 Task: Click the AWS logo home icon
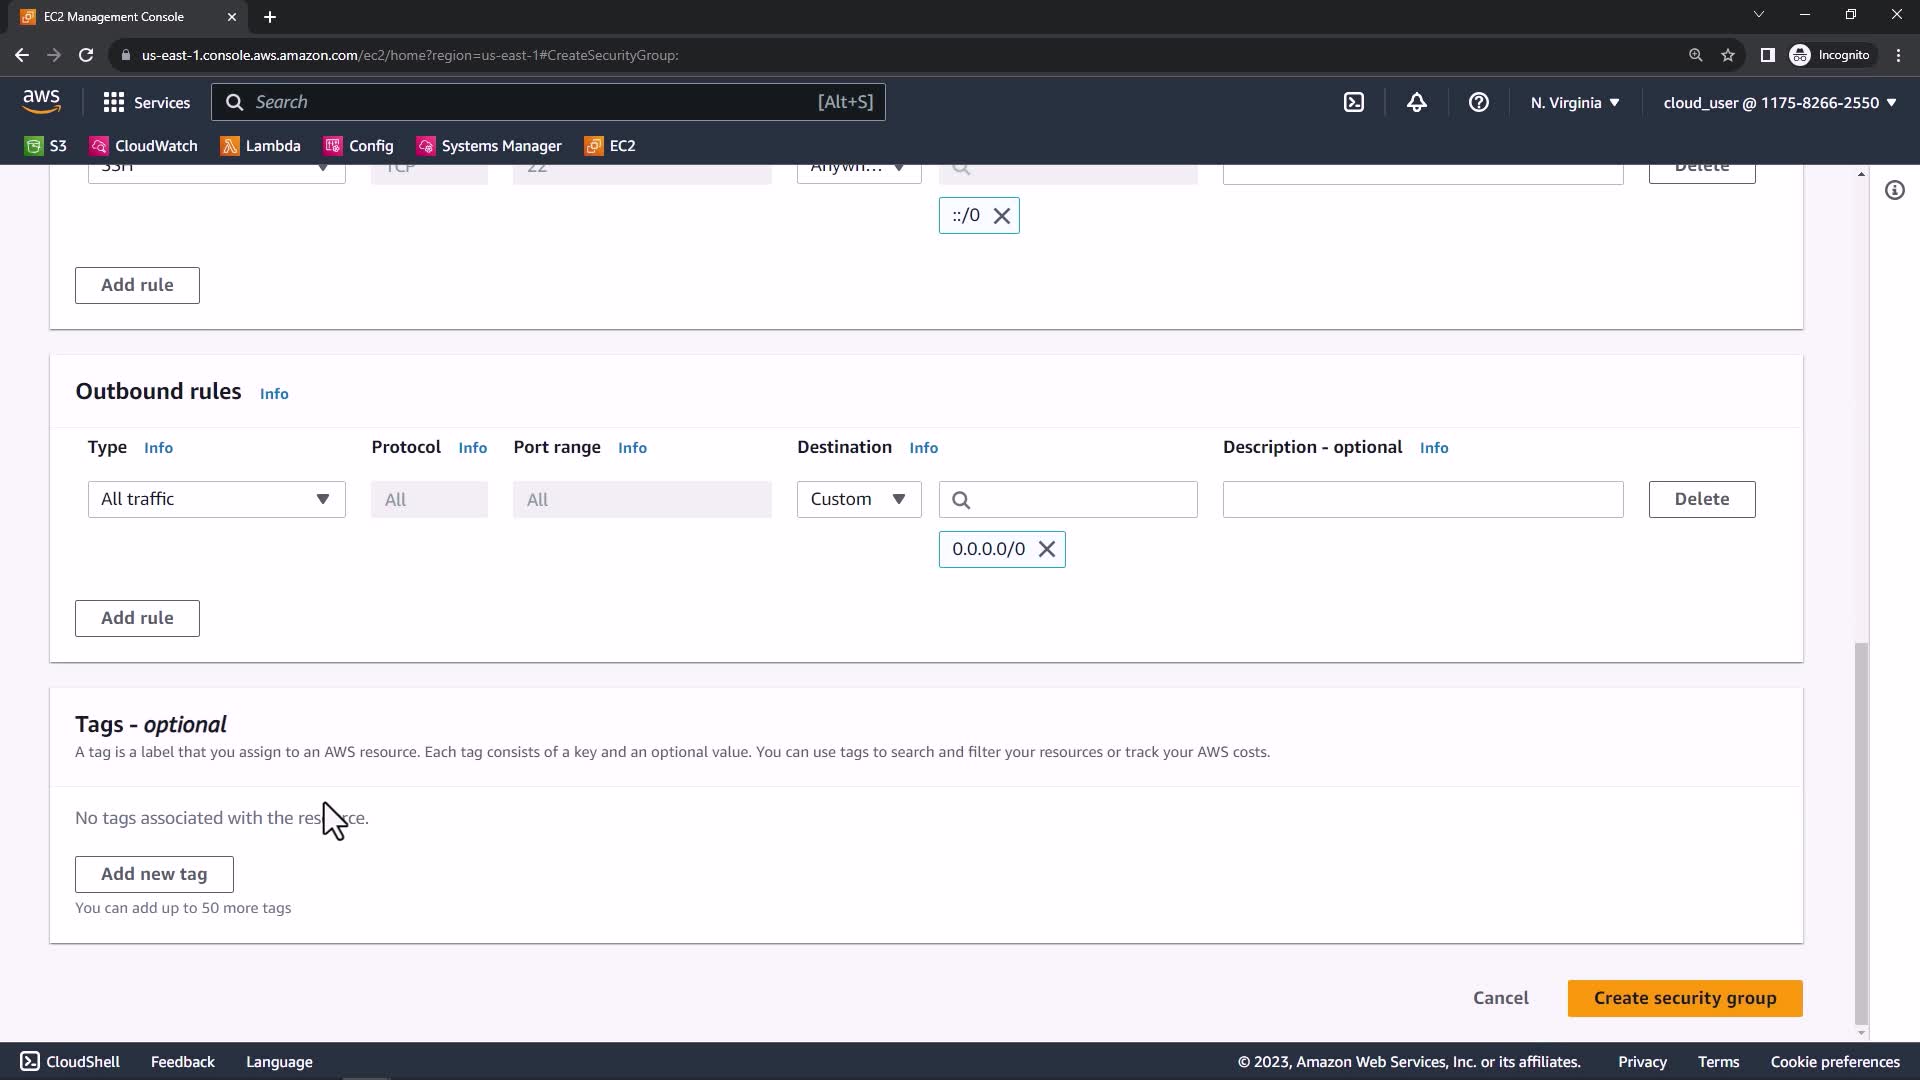41,101
